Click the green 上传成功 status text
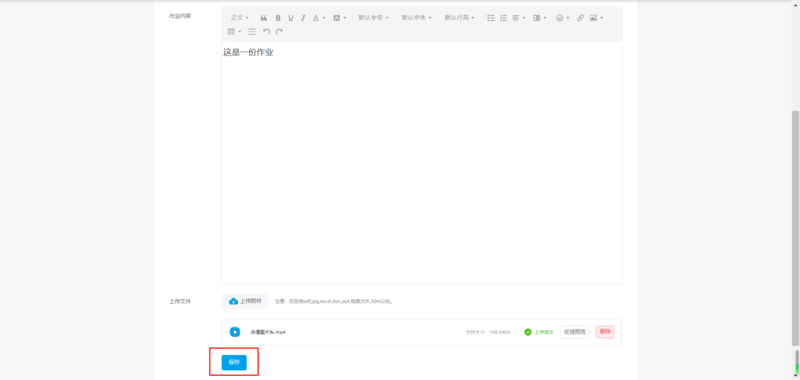This screenshot has height=380, width=800. (x=544, y=332)
